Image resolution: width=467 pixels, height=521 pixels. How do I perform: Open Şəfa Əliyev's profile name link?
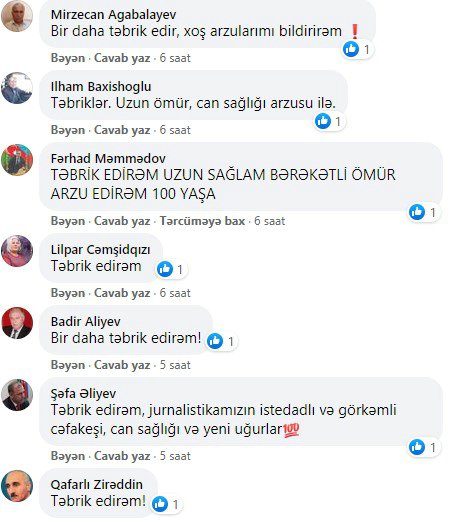coord(83,394)
